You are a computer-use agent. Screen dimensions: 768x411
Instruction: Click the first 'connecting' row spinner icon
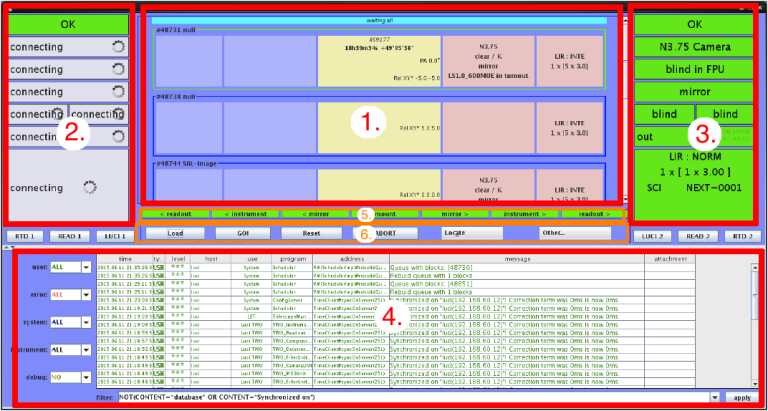(118, 47)
